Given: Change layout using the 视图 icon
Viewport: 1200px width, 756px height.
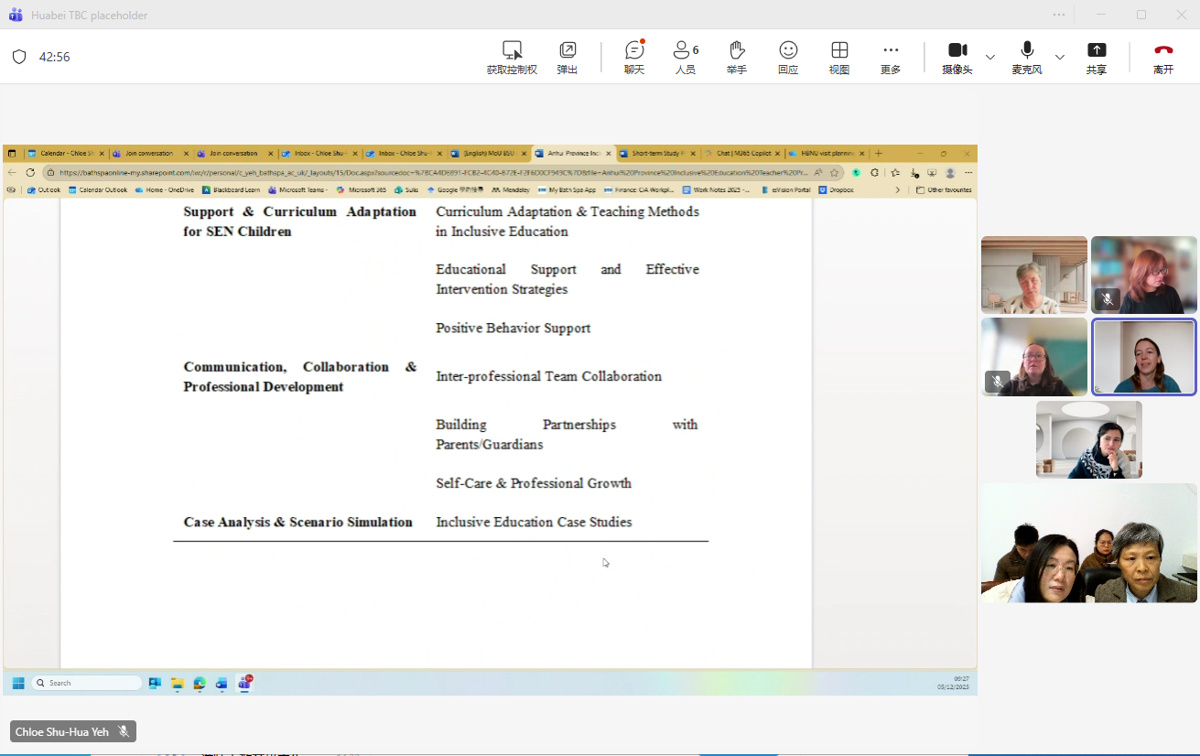Looking at the screenshot, I should point(839,51).
